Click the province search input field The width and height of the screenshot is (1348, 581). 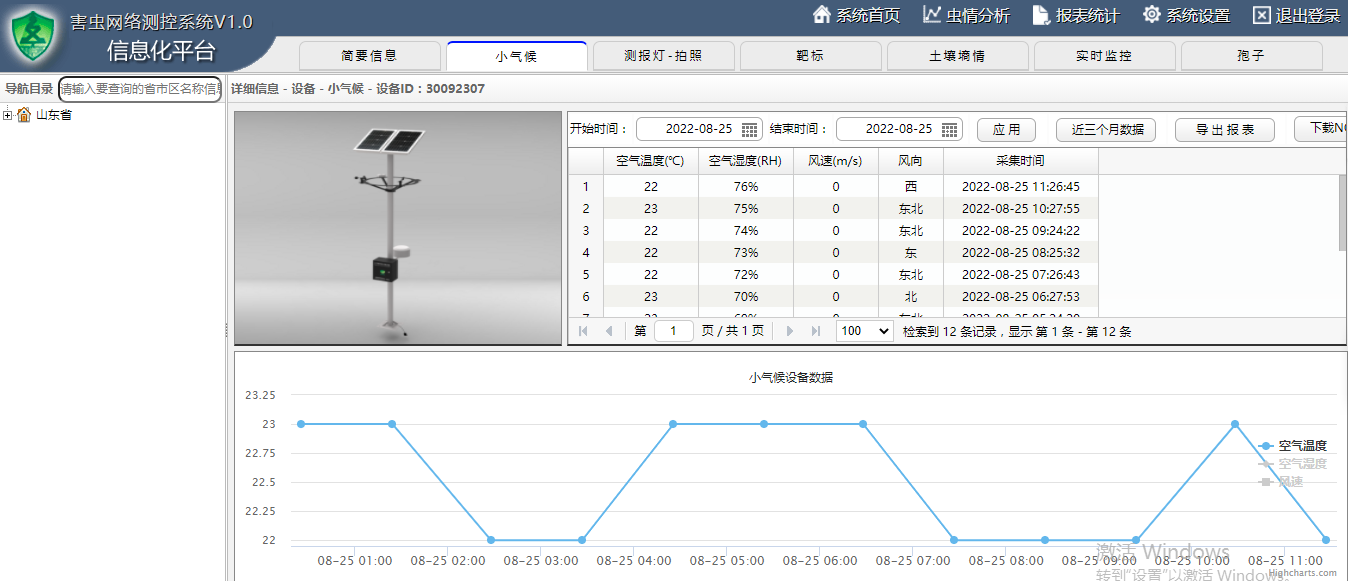pos(139,89)
